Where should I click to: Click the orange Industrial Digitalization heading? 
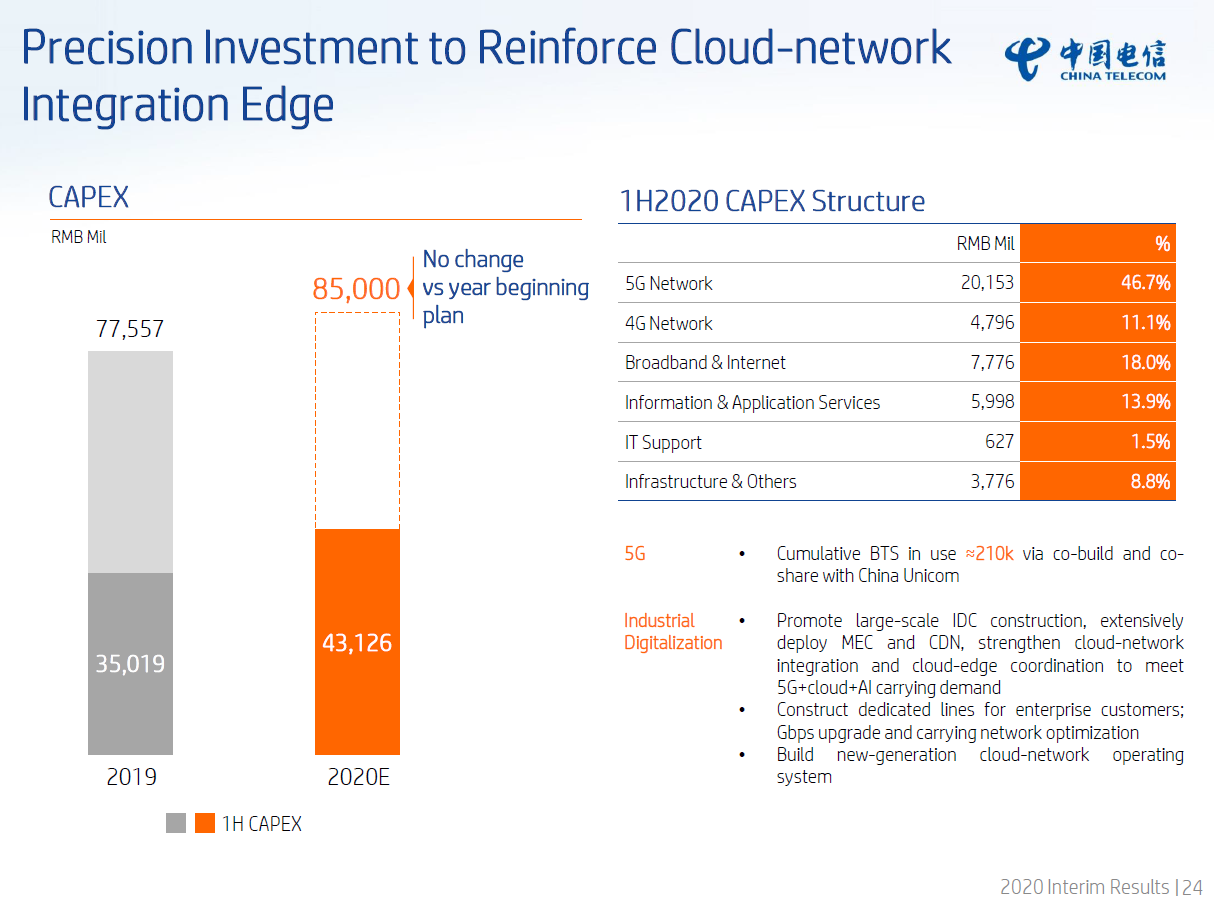click(x=673, y=631)
